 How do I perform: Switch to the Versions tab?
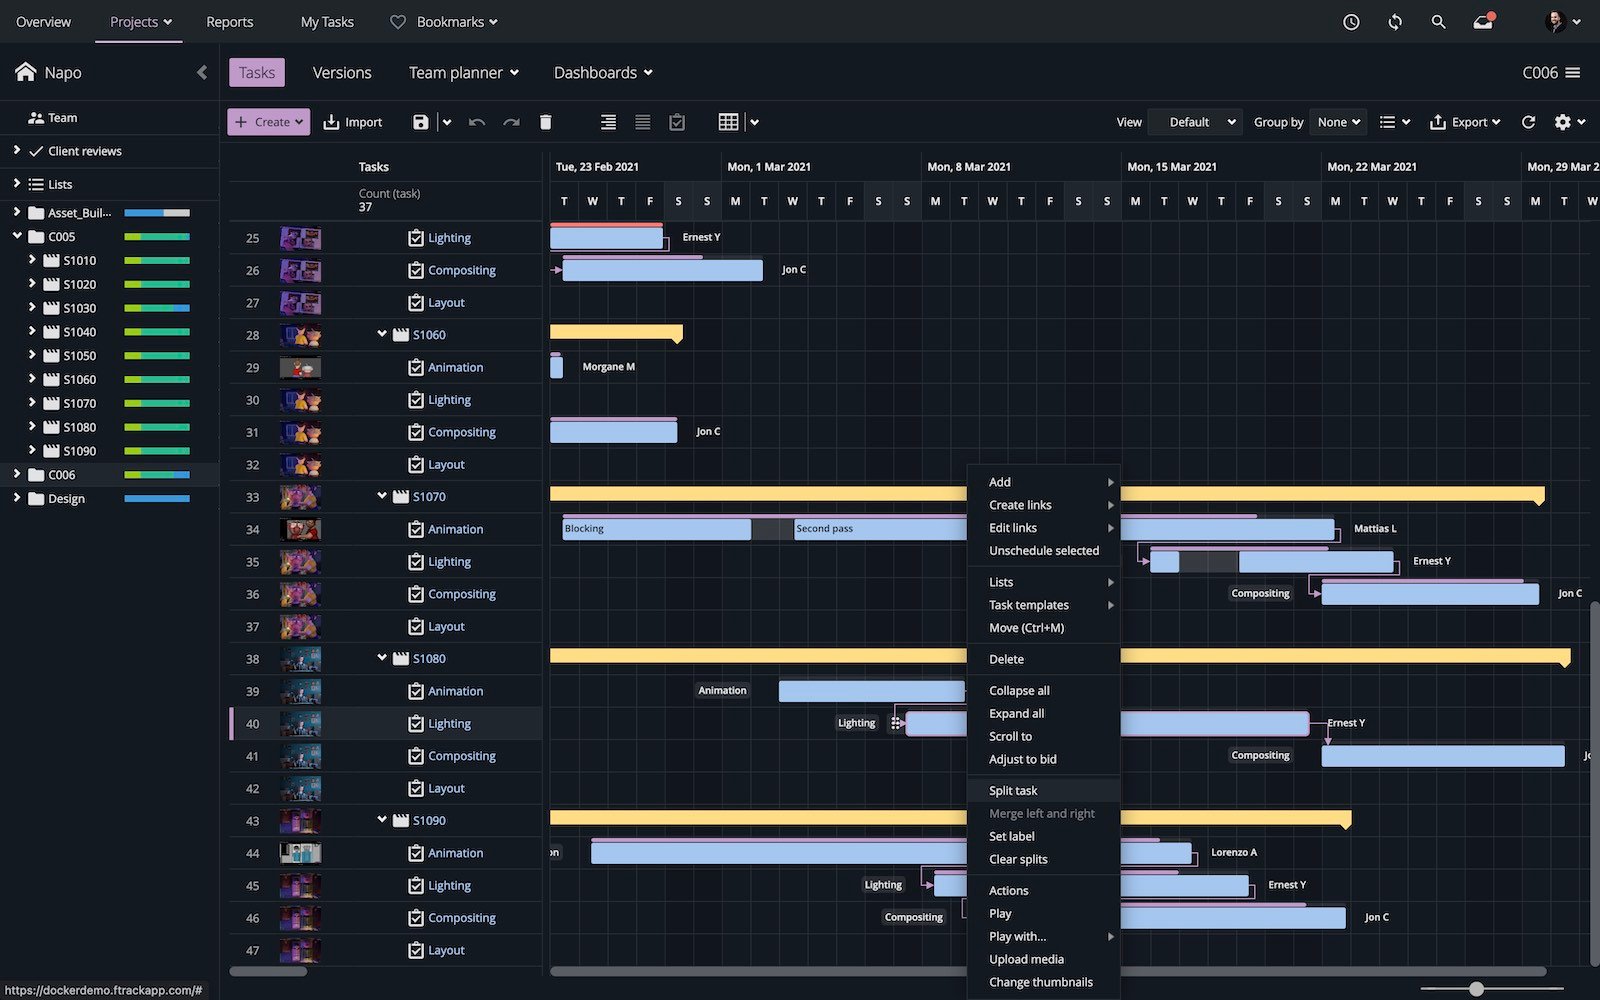(341, 73)
